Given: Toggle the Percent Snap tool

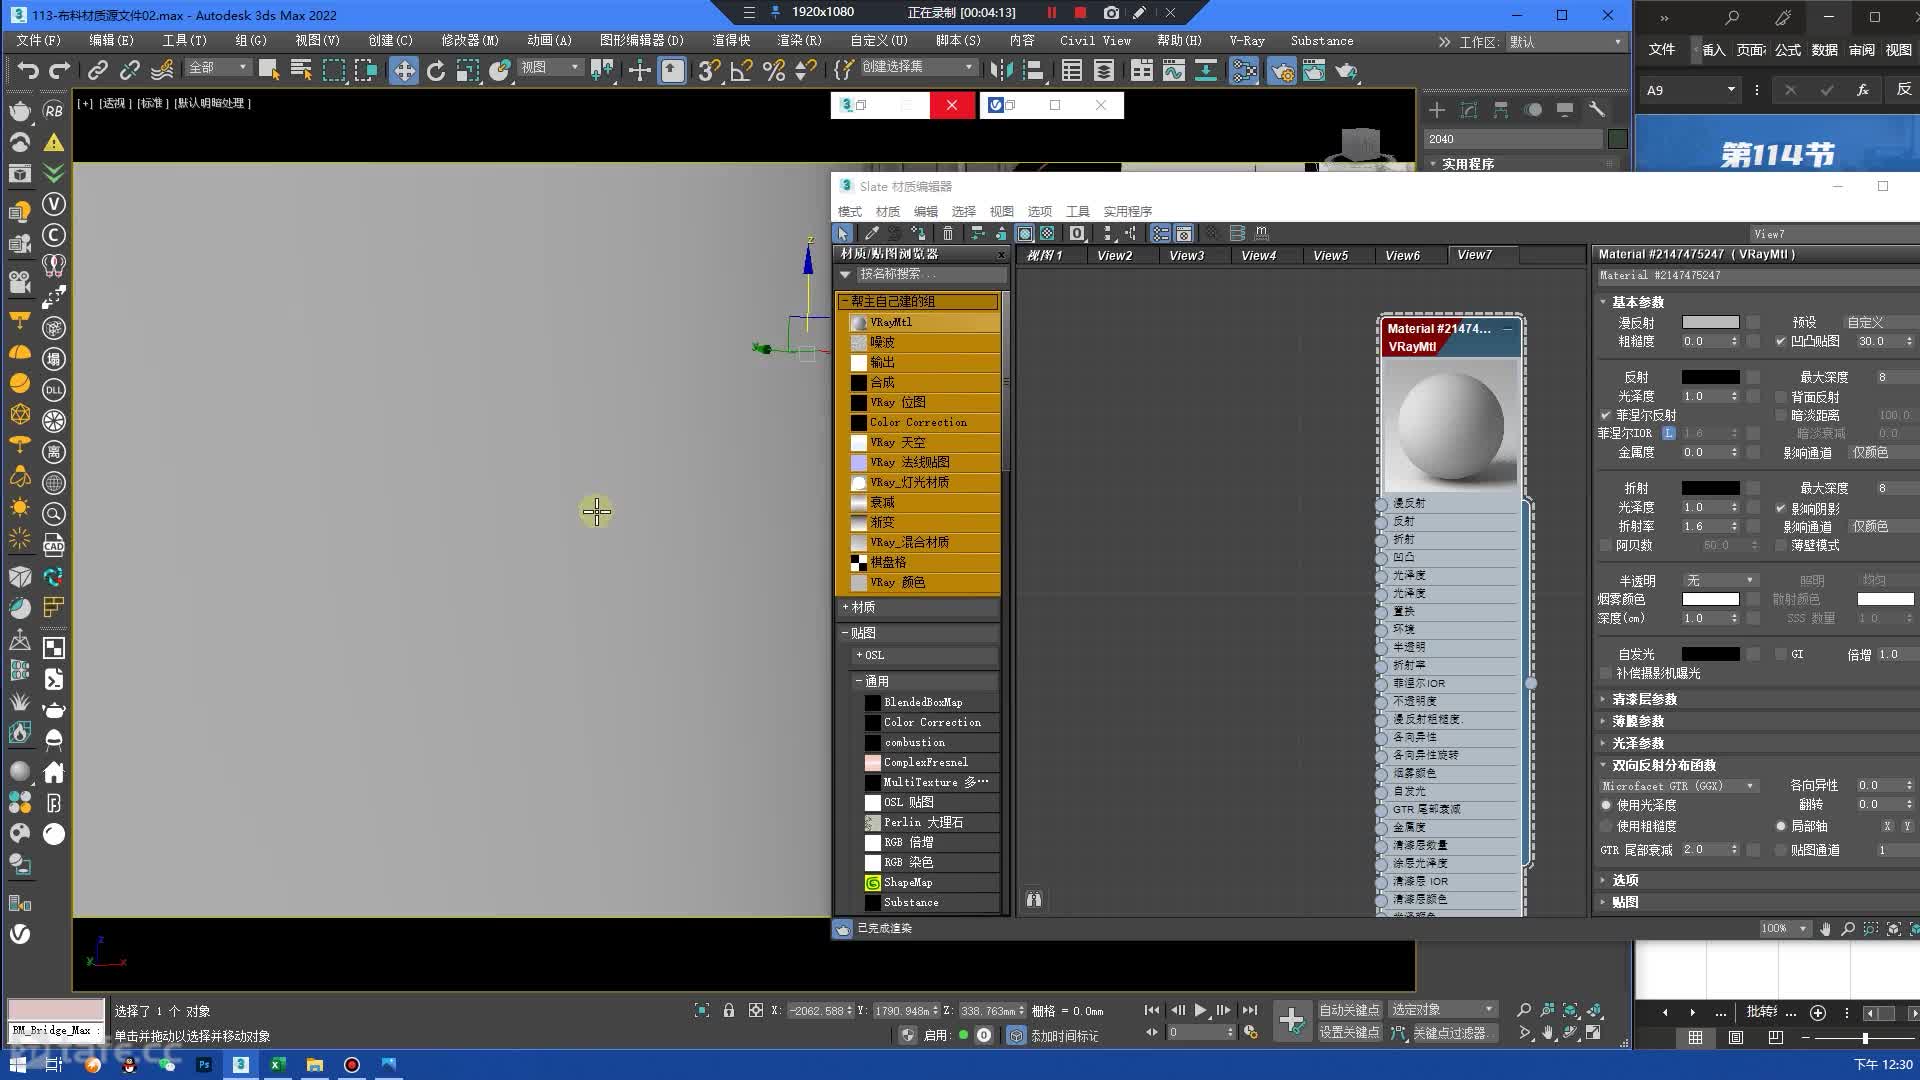Looking at the screenshot, I should click(773, 70).
